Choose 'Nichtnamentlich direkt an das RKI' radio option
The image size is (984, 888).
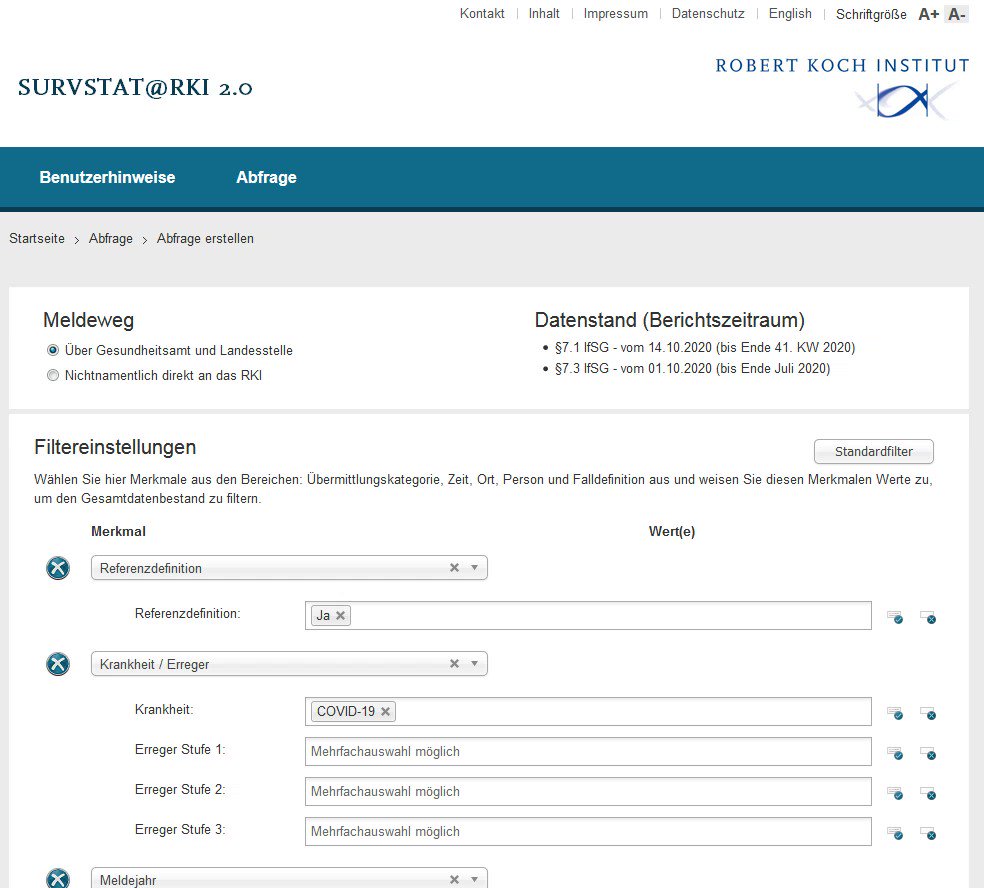[53, 375]
